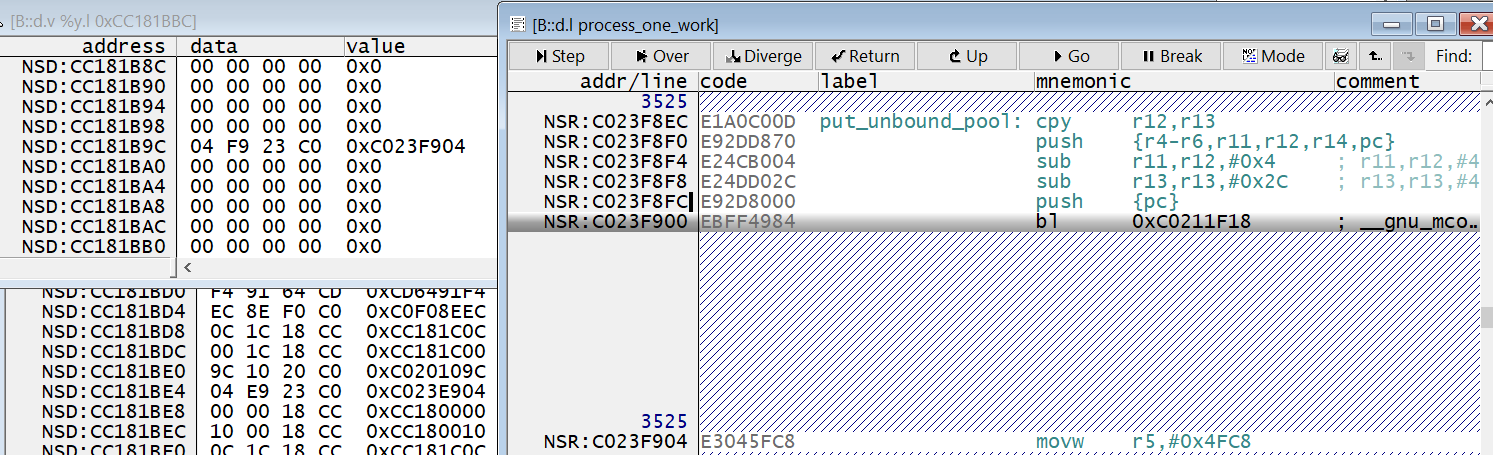Viewport: 1493px width, 455px height.
Task: Click value 0xCC181C00 in the lower window
Action: coord(425,351)
